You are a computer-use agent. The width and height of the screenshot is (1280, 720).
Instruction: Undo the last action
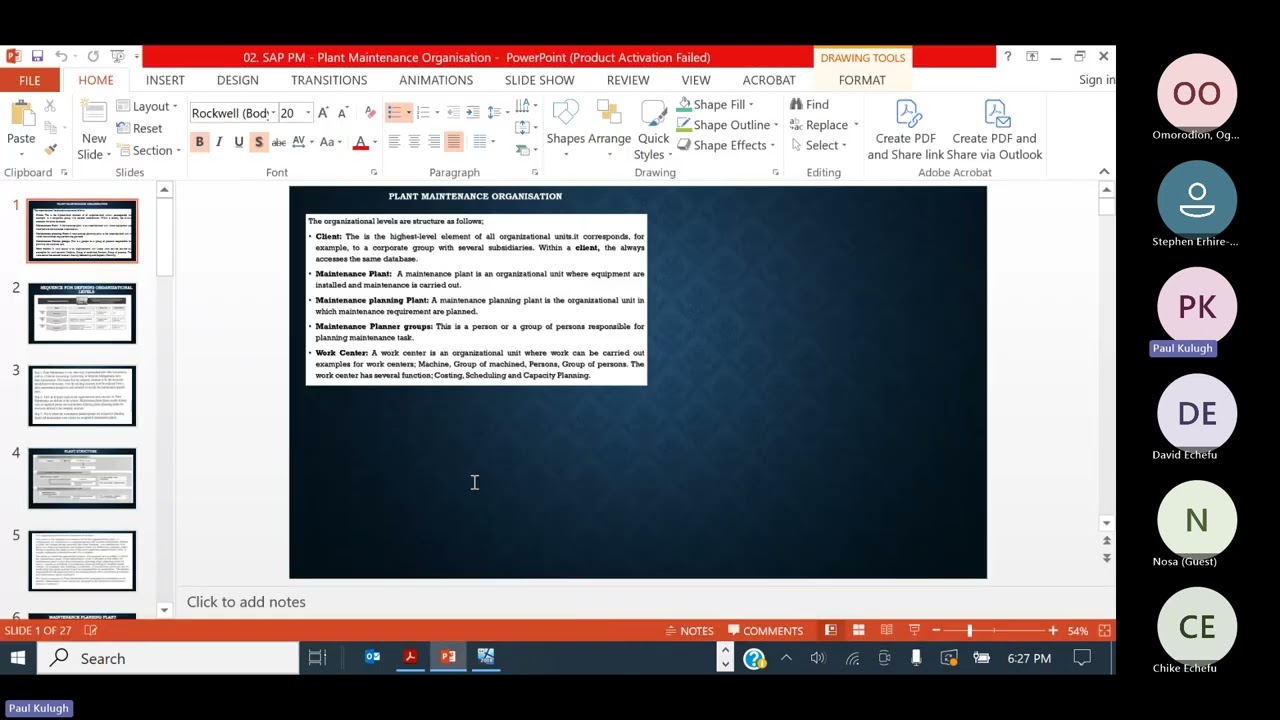tap(62, 57)
